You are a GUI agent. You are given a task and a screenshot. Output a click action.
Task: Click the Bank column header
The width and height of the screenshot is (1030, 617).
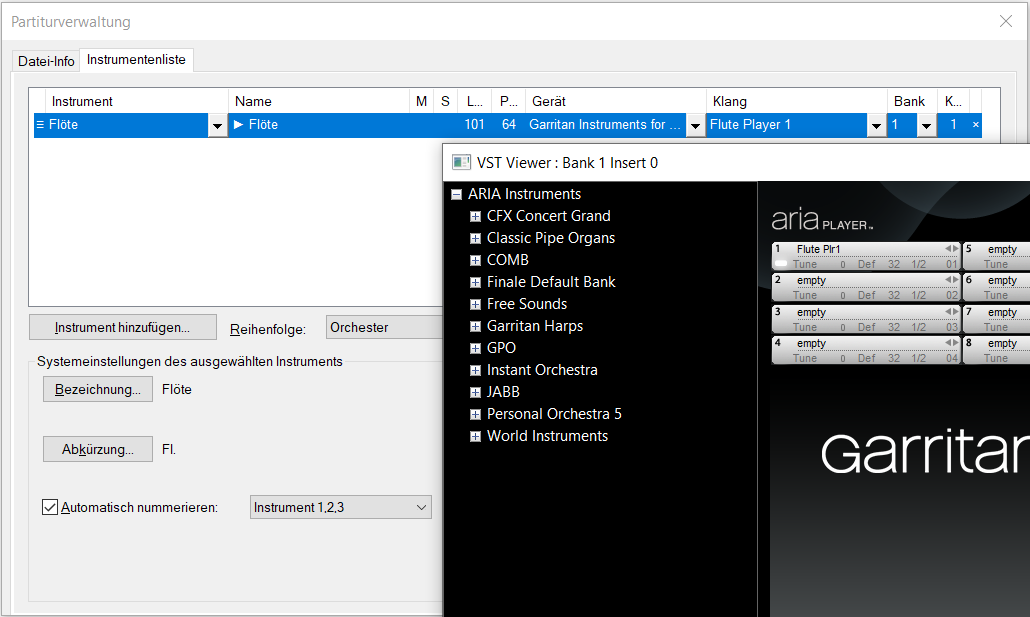[x=913, y=101]
